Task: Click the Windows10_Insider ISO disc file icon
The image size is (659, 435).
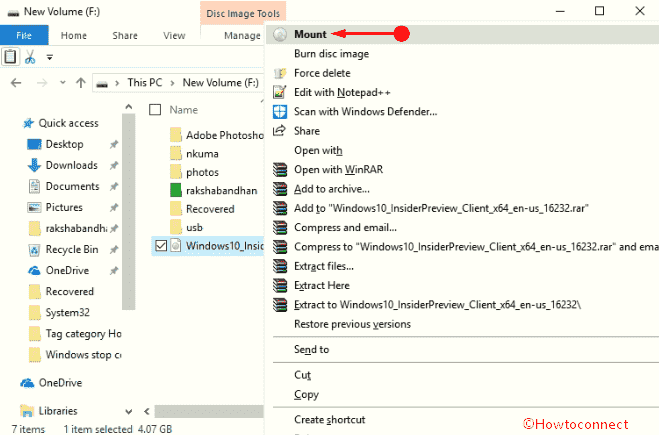Action: click(x=176, y=245)
